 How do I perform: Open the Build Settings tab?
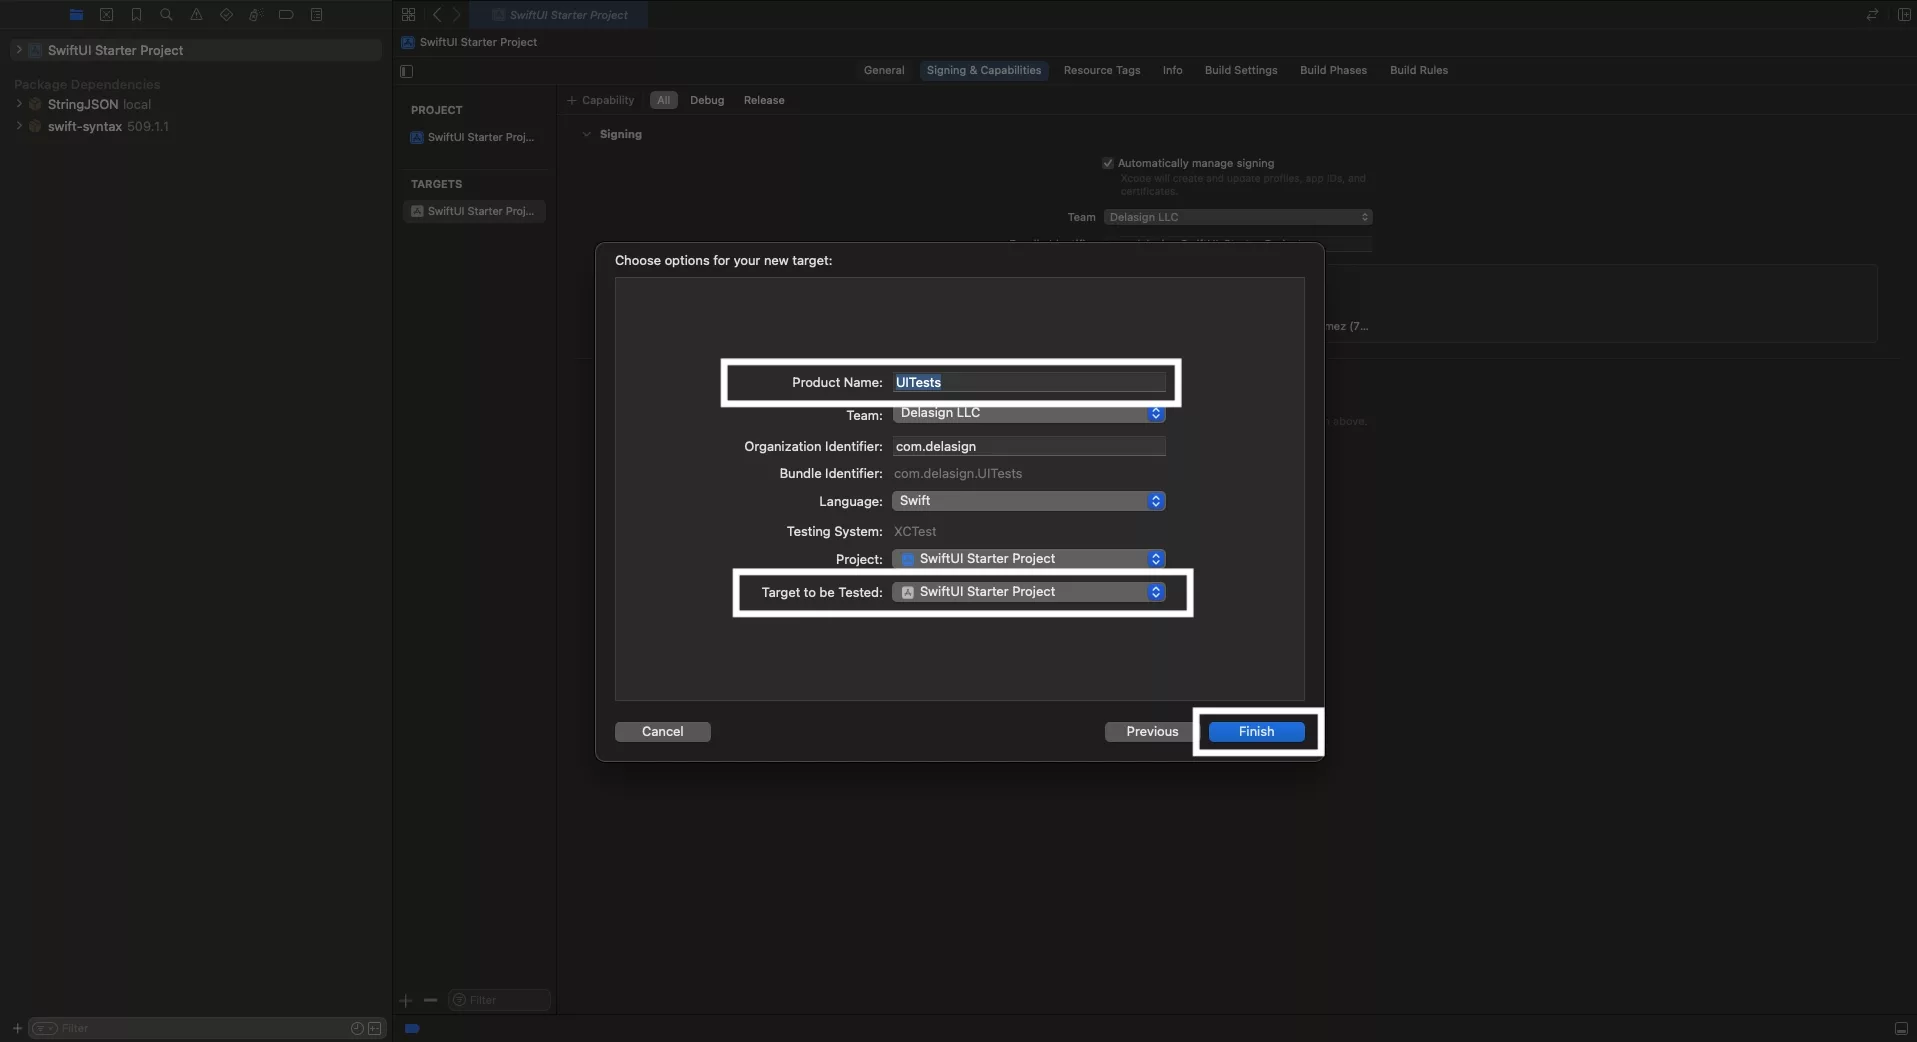(1241, 70)
